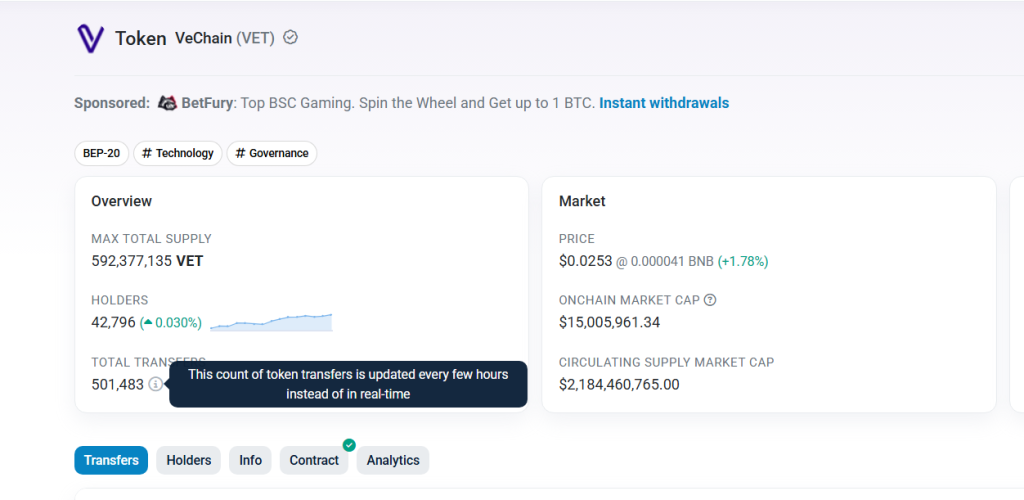
Task: Click the info icon next to 501,483 transfers
Action: 155,384
